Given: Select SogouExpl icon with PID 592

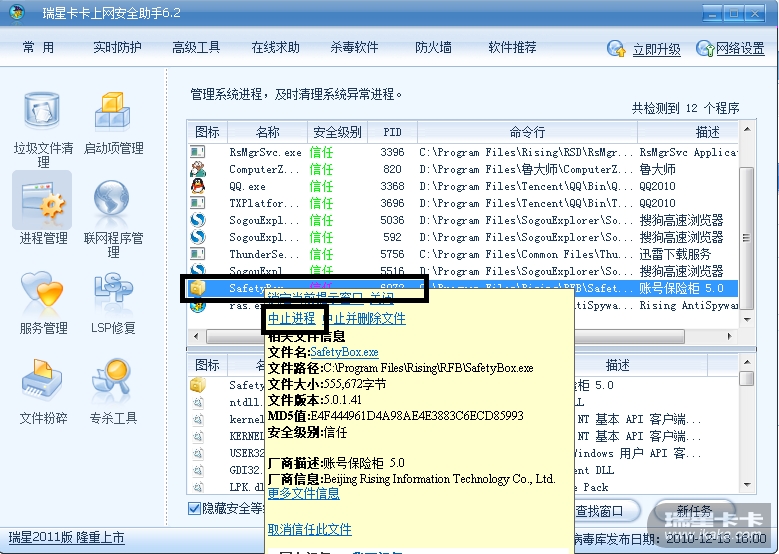Looking at the screenshot, I should [x=198, y=237].
